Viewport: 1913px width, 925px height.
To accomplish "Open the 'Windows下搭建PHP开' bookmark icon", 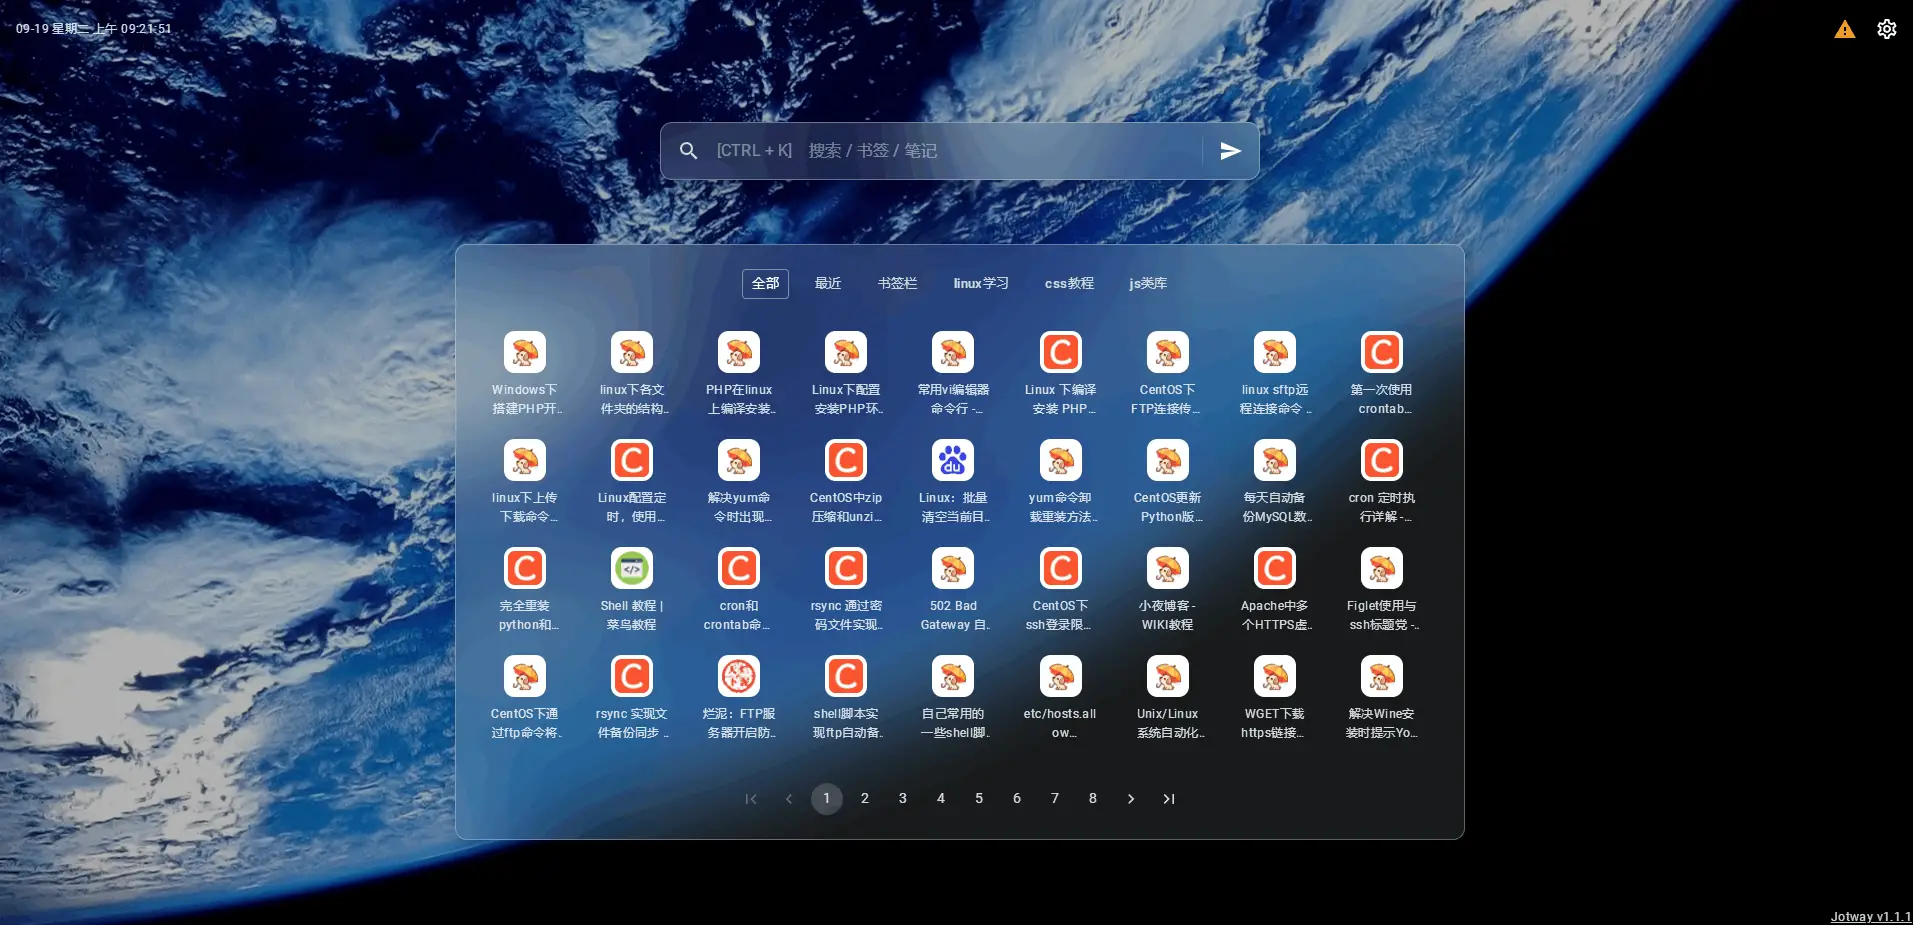I will [x=525, y=352].
